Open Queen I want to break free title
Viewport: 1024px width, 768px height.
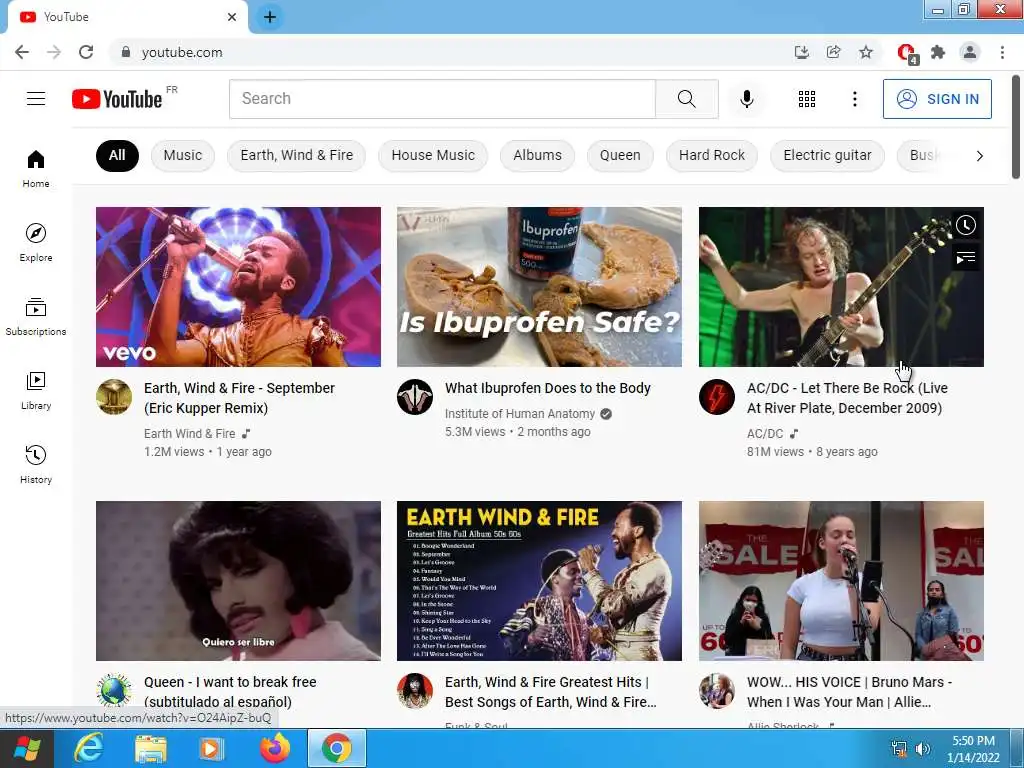pyautogui.click(x=230, y=692)
